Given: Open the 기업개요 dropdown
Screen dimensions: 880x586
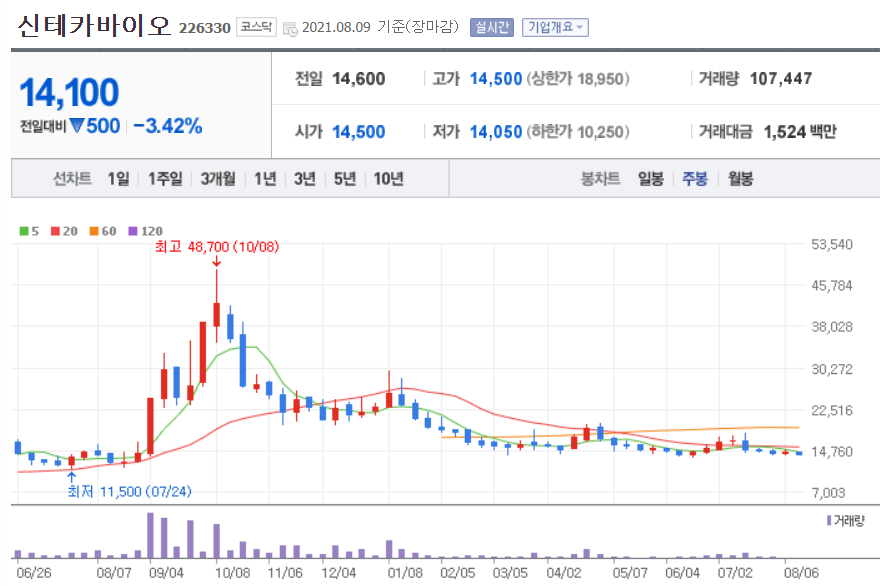Looking at the screenshot, I should click(555, 27).
